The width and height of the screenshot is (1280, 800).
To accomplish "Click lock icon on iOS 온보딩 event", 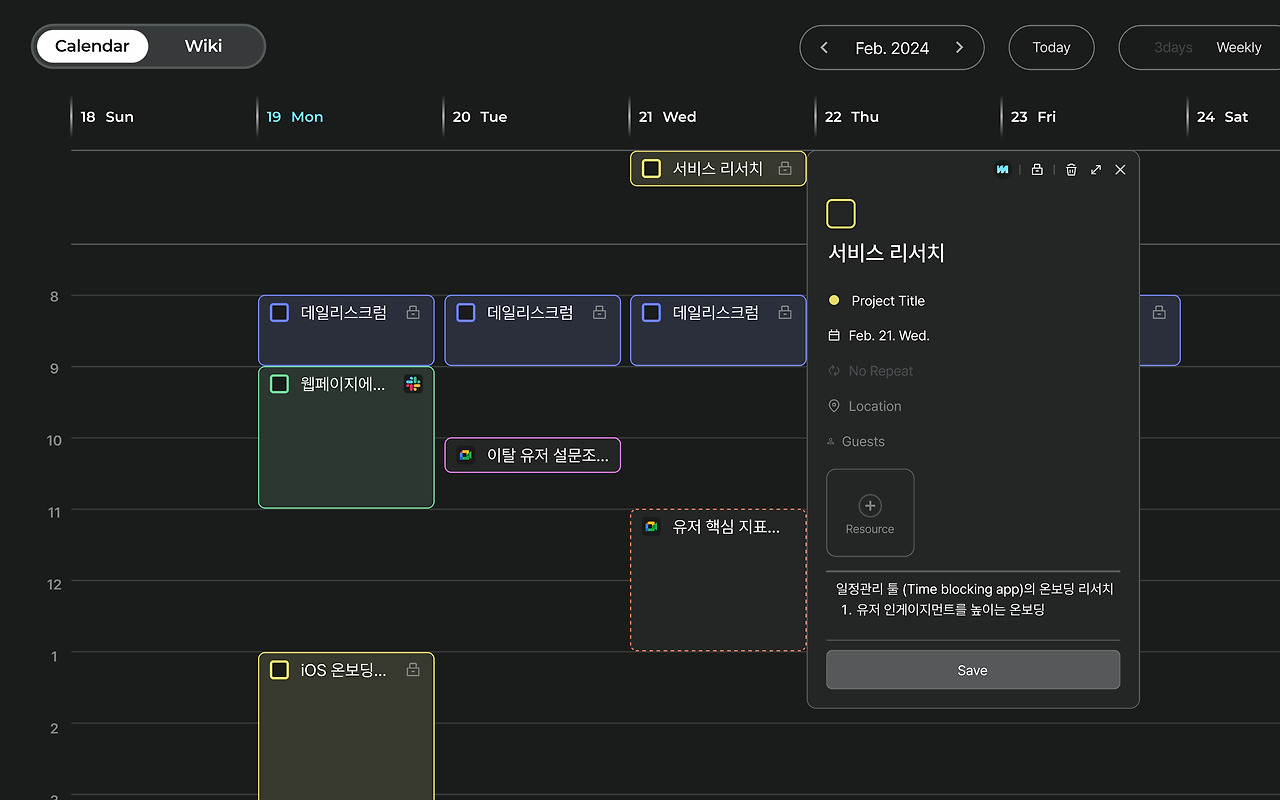I will 413,670.
